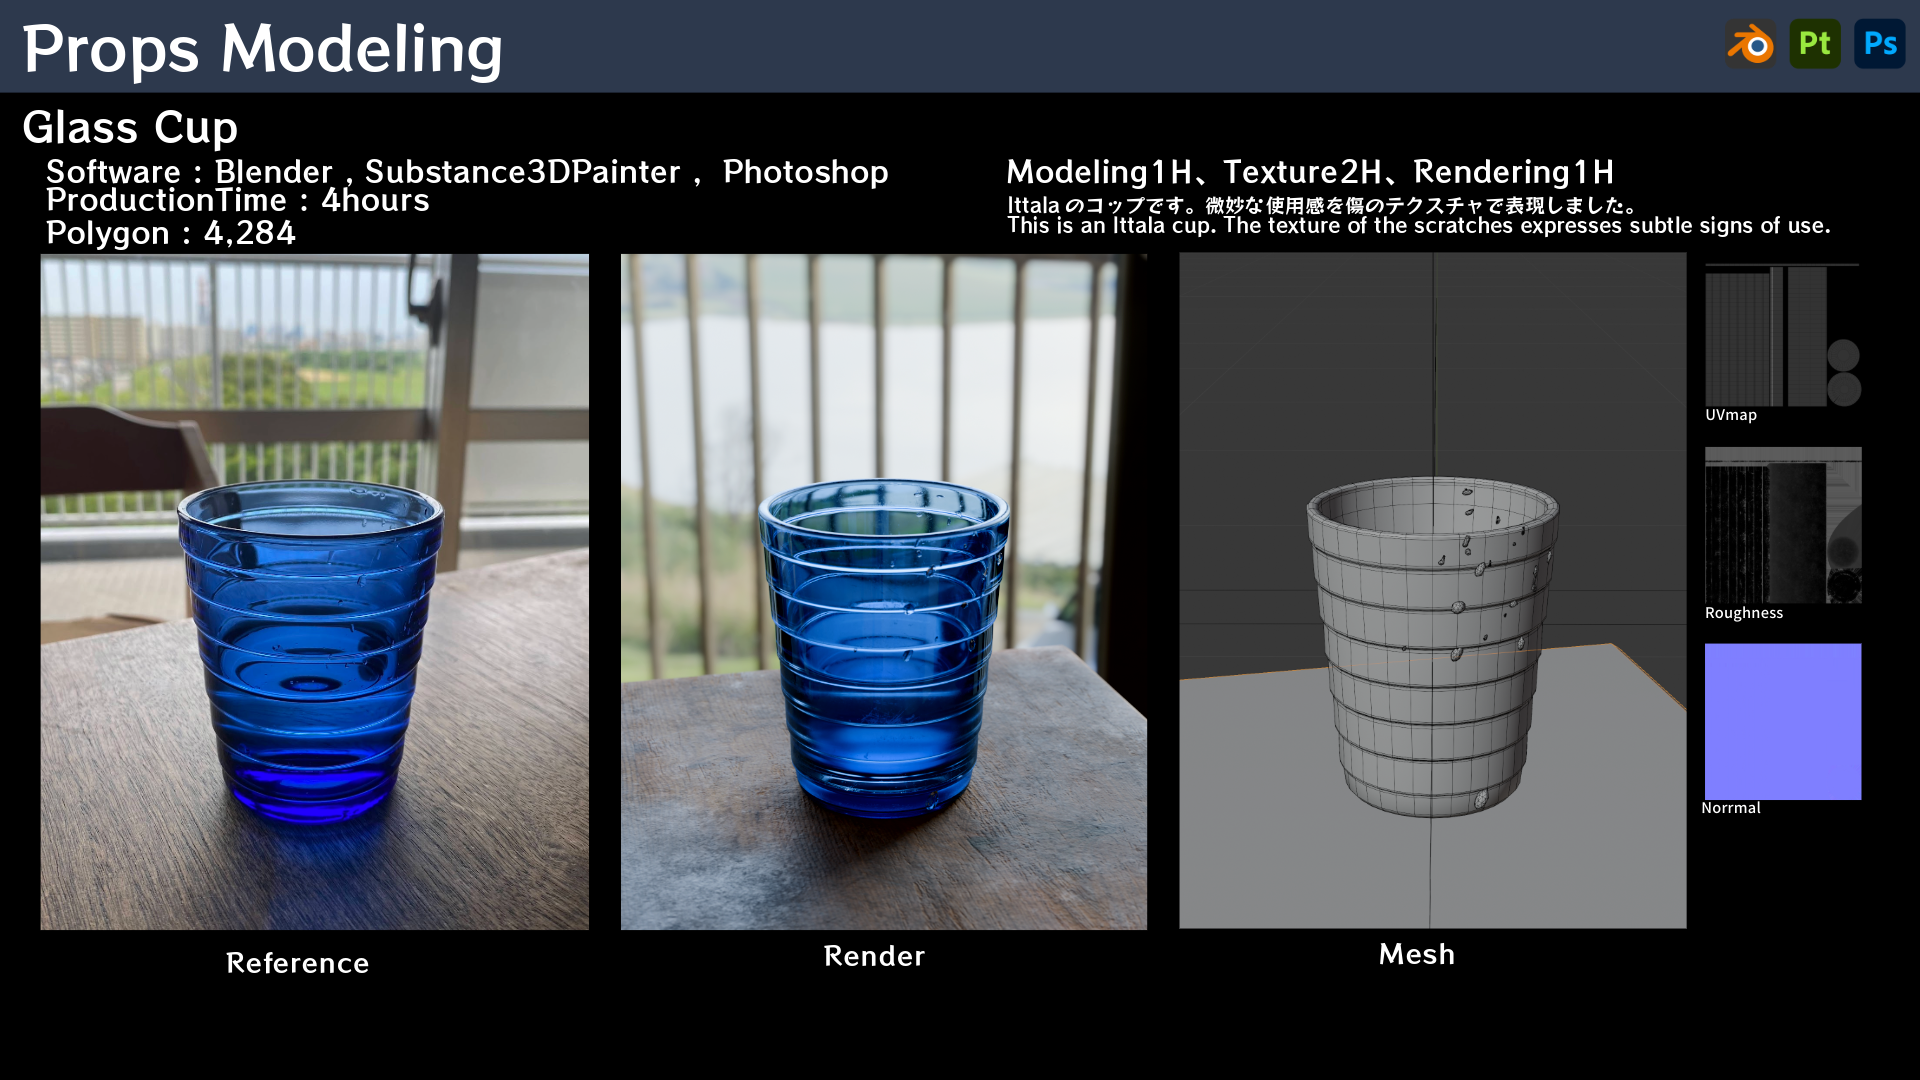Image resolution: width=1920 pixels, height=1080 pixels.
Task: Click the Render caption label
Action: (874, 956)
